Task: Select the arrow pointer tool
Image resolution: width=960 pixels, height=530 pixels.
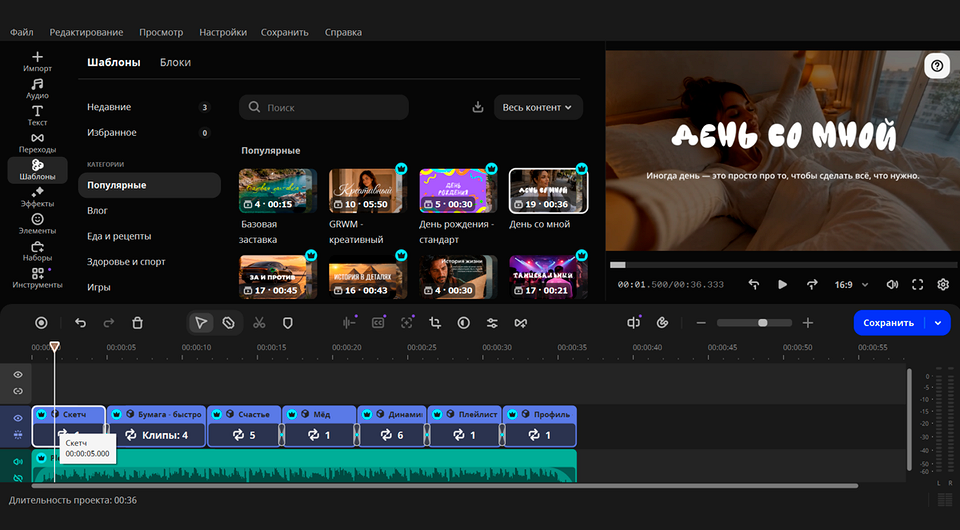Action: coord(201,323)
